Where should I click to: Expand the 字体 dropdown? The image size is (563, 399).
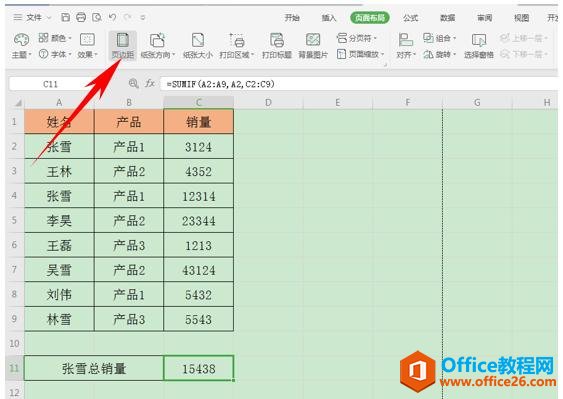(55, 54)
